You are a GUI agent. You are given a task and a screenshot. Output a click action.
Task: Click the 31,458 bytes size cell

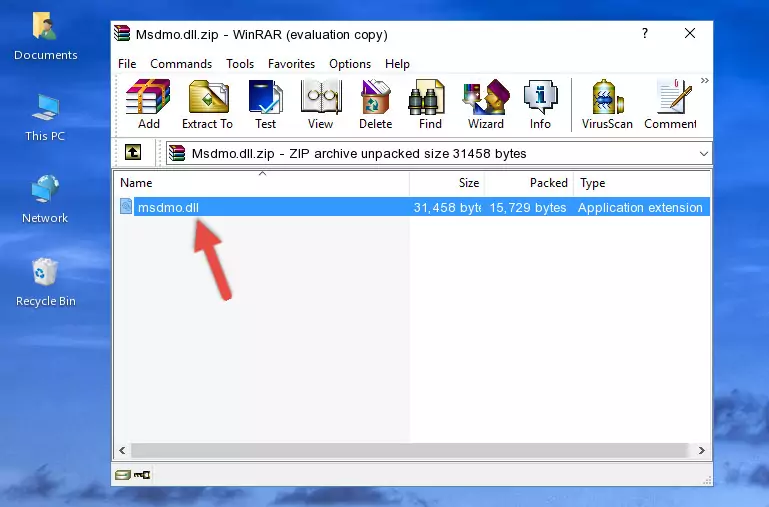pyautogui.click(x=447, y=207)
